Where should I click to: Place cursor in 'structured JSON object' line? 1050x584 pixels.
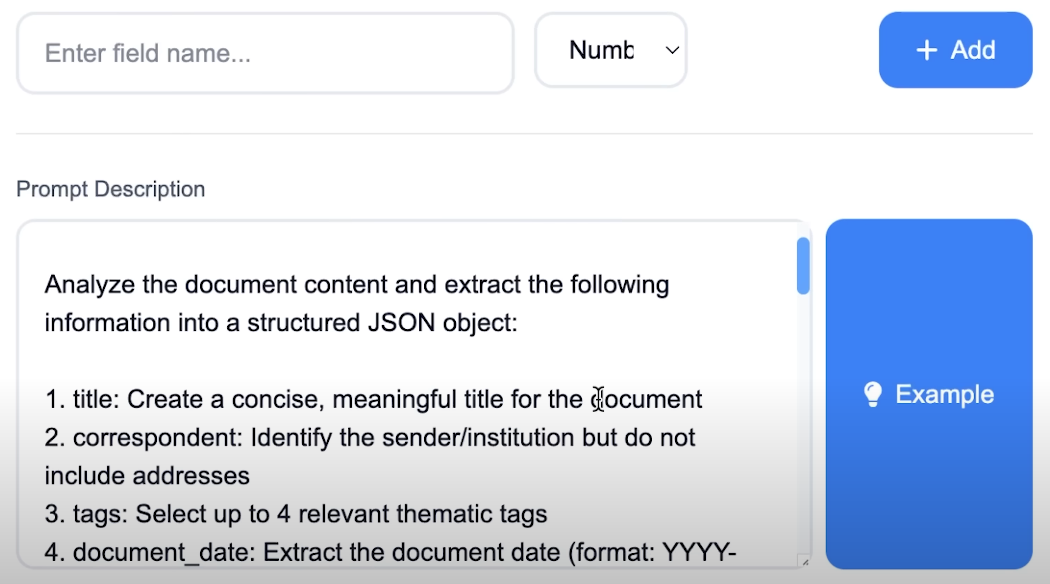[x=281, y=323]
